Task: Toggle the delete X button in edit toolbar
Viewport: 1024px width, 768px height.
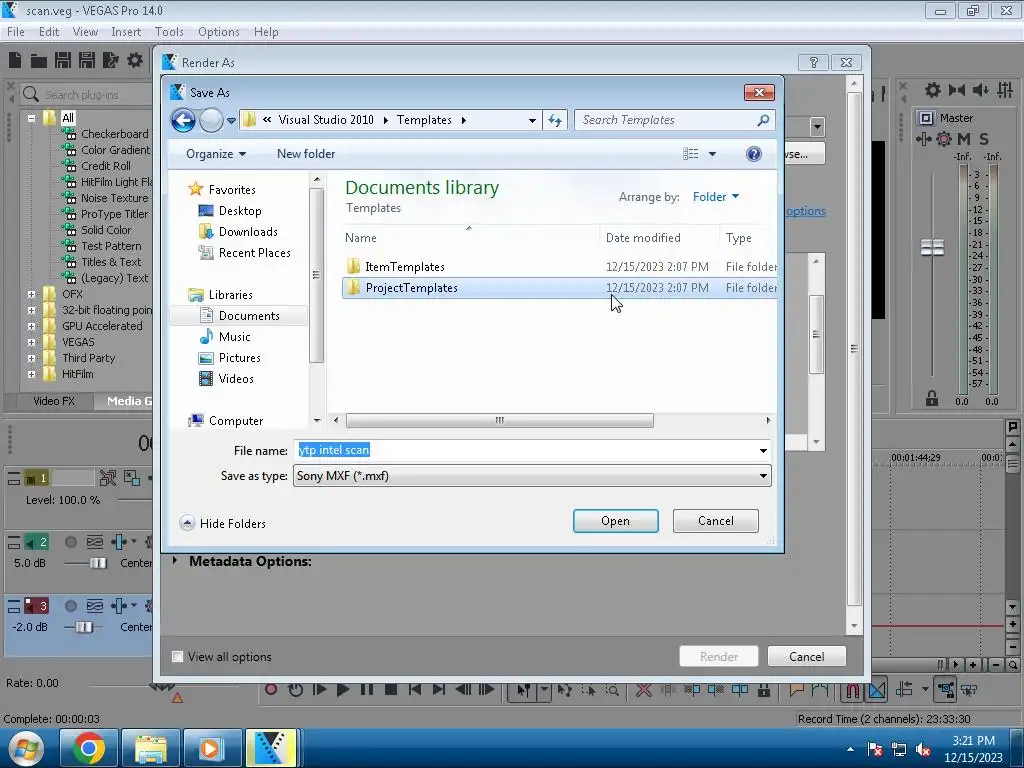Action: (x=643, y=690)
